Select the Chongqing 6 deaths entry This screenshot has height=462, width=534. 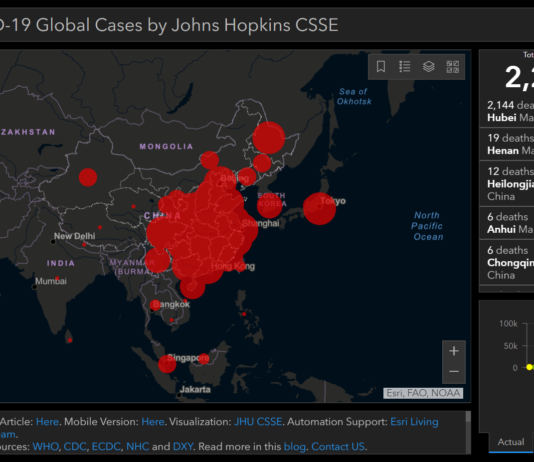point(506,262)
